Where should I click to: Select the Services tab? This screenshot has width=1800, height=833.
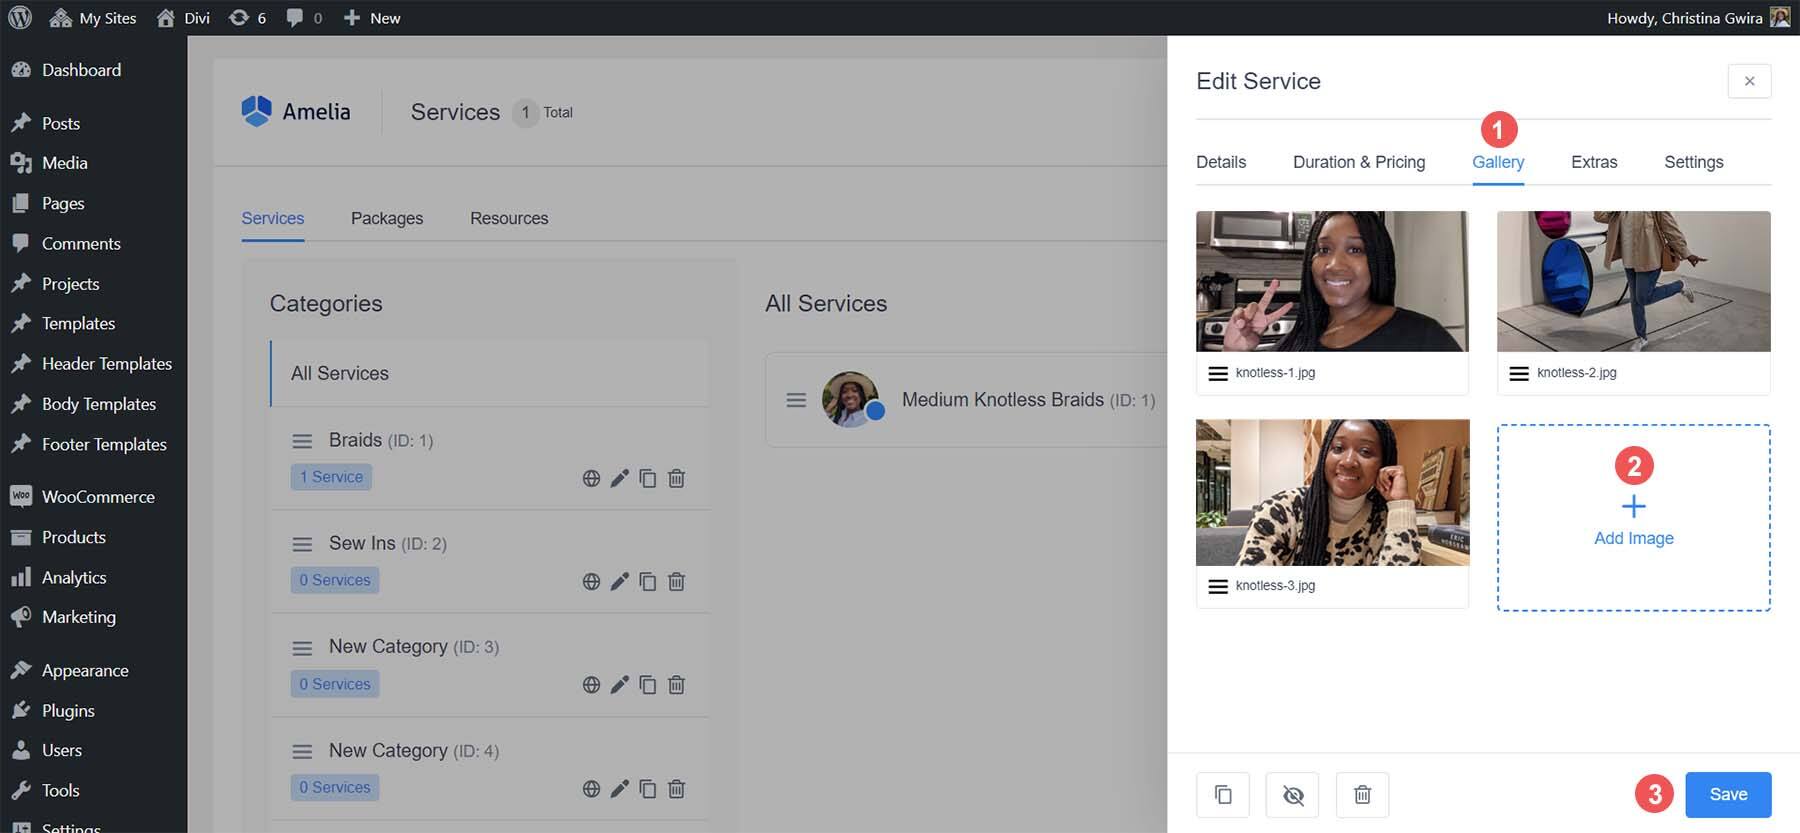click(x=273, y=218)
